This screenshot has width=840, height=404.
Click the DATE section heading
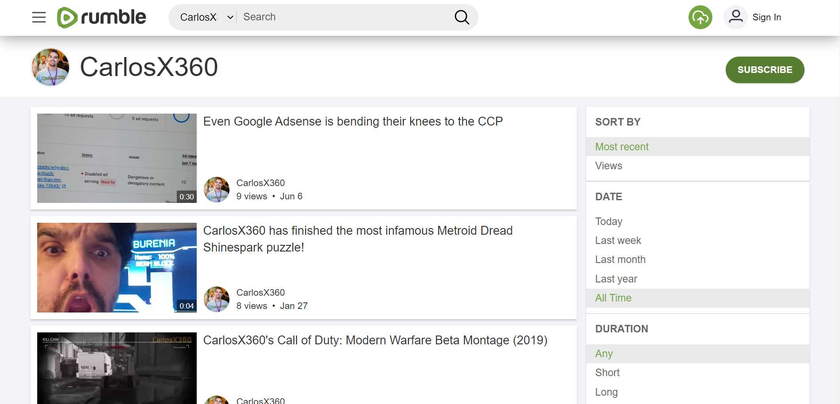tap(609, 197)
